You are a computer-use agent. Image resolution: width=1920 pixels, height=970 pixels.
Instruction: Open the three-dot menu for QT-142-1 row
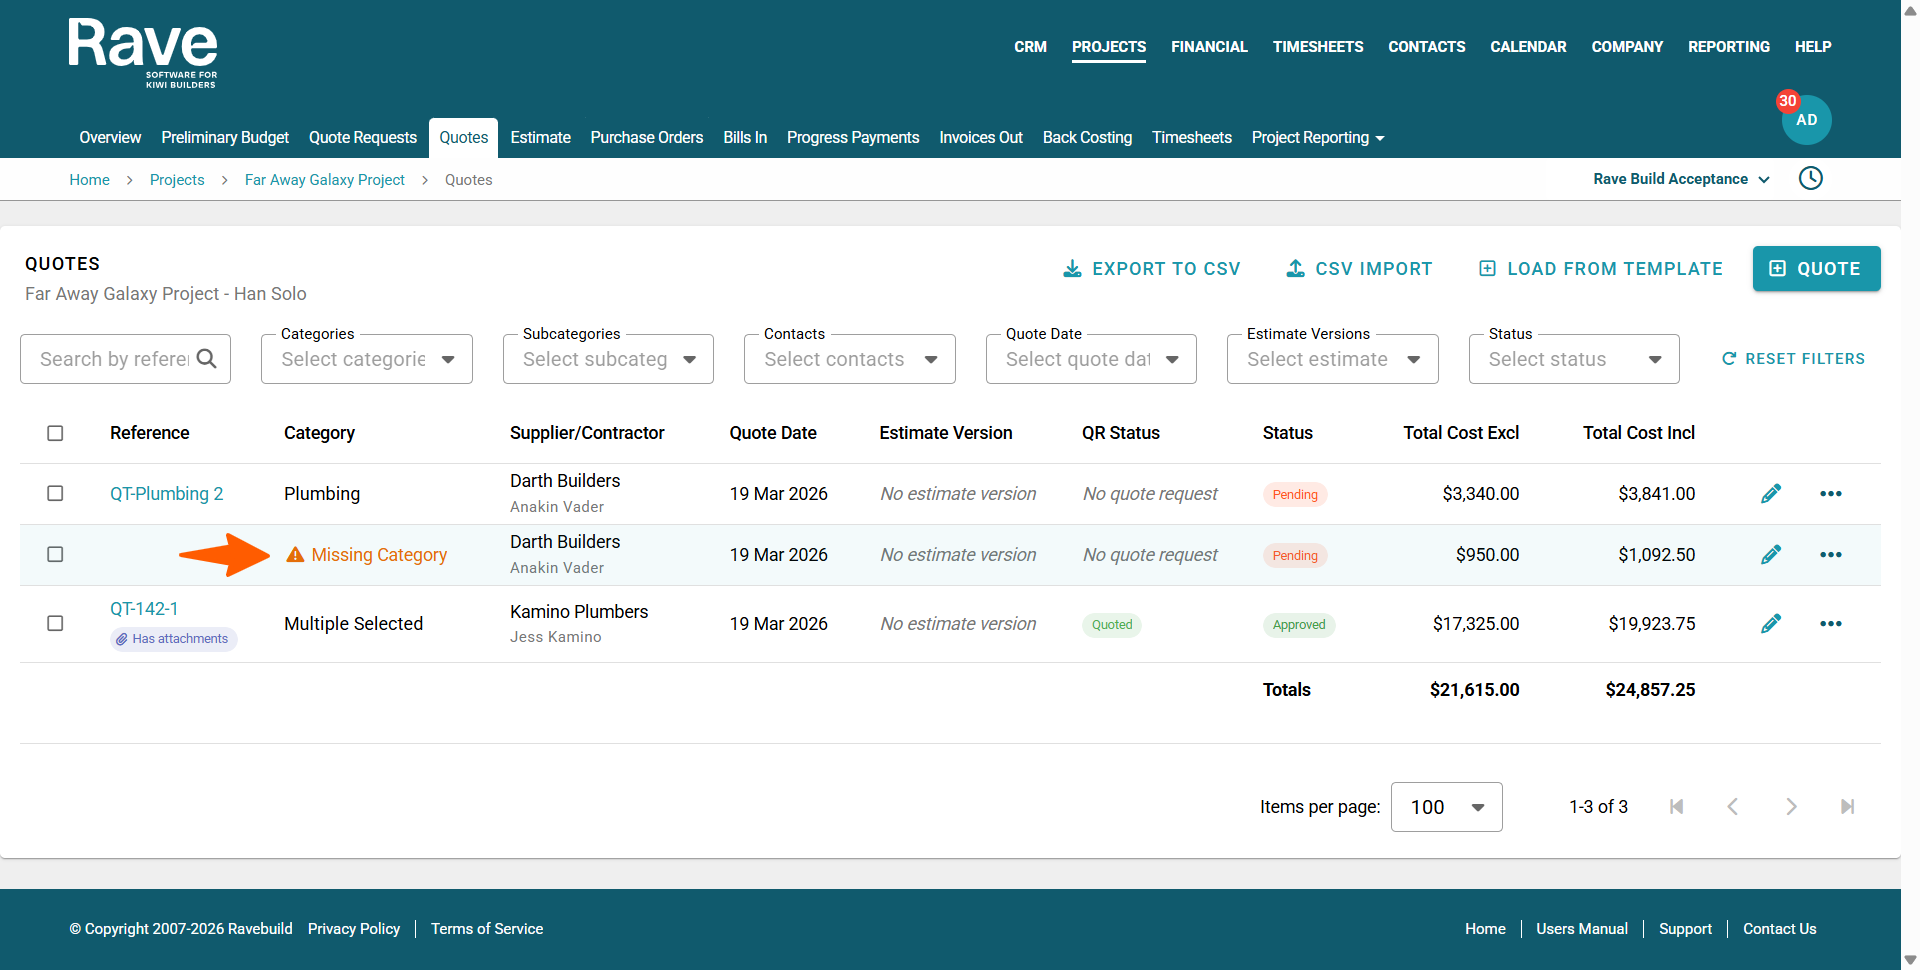tap(1830, 624)
